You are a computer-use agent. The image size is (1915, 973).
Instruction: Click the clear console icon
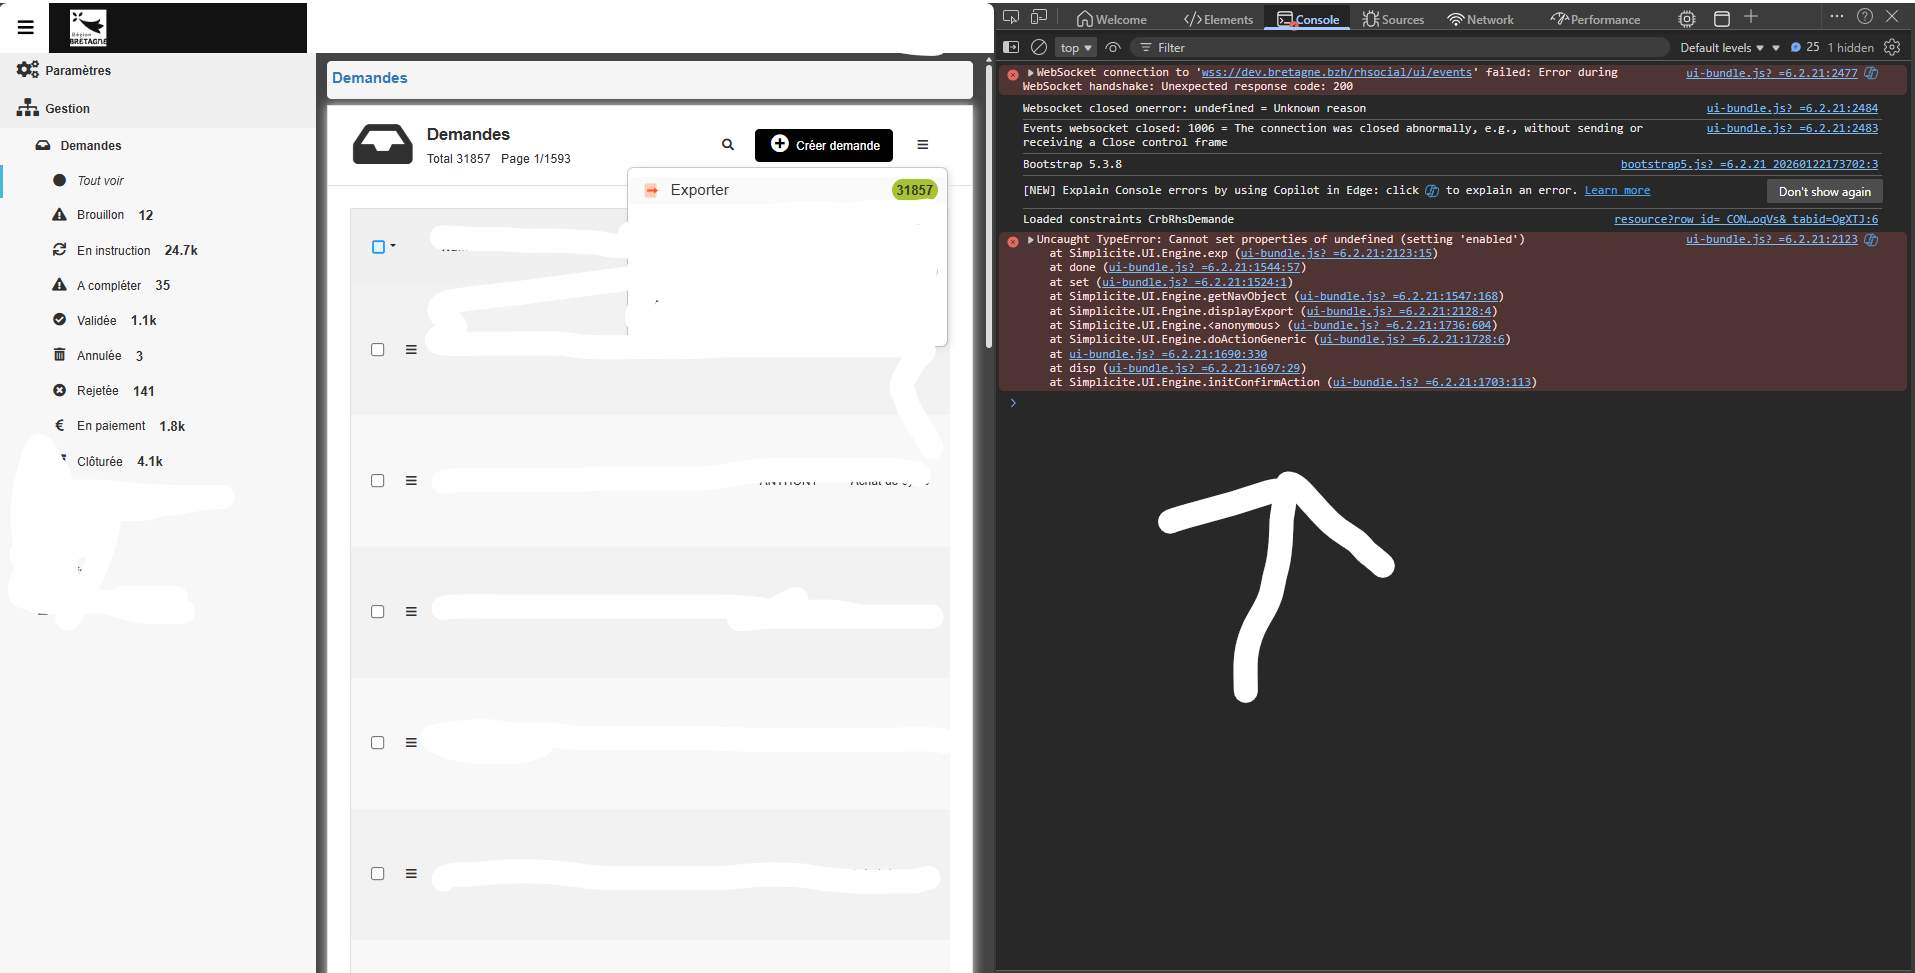(1039, 47)
